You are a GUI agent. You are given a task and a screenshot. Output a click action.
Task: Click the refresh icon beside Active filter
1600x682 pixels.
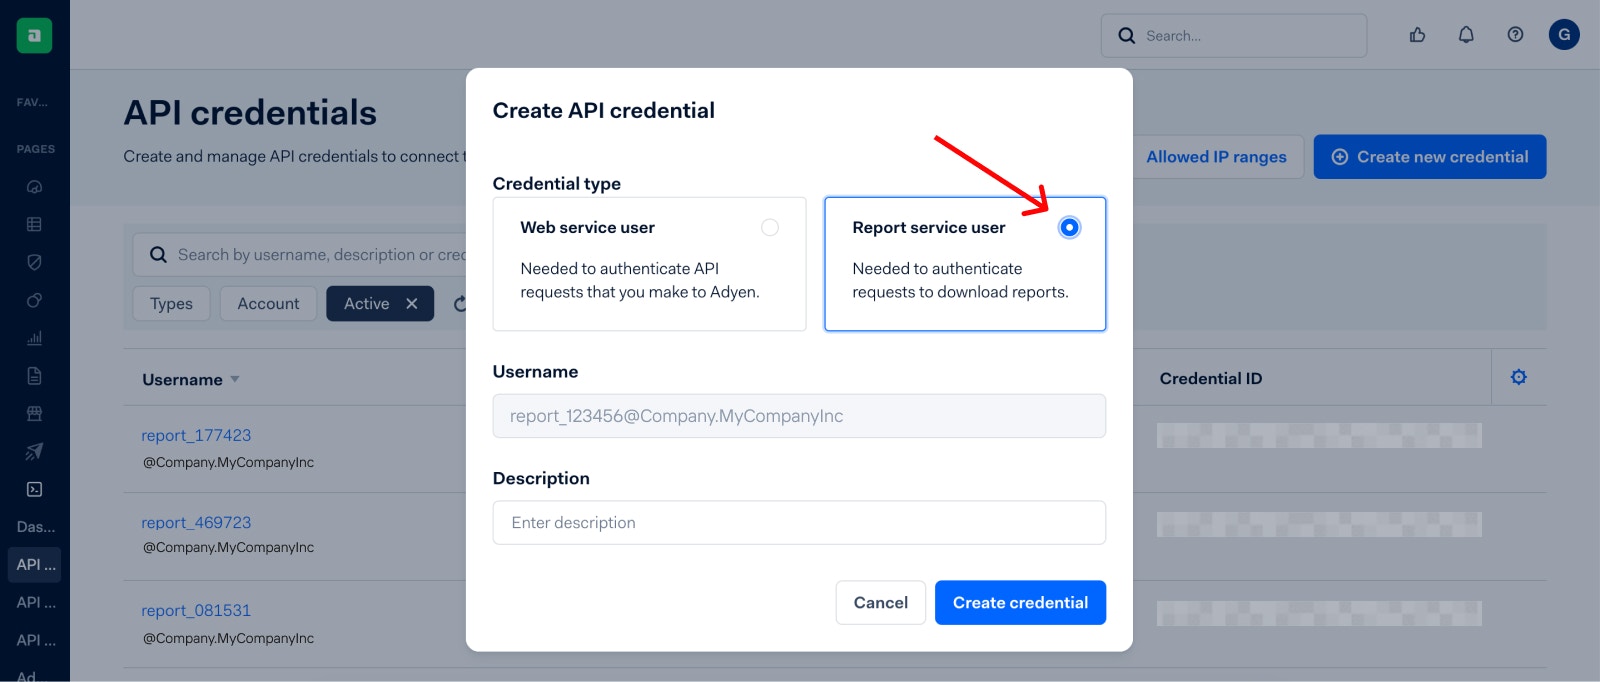coord(460,304)
